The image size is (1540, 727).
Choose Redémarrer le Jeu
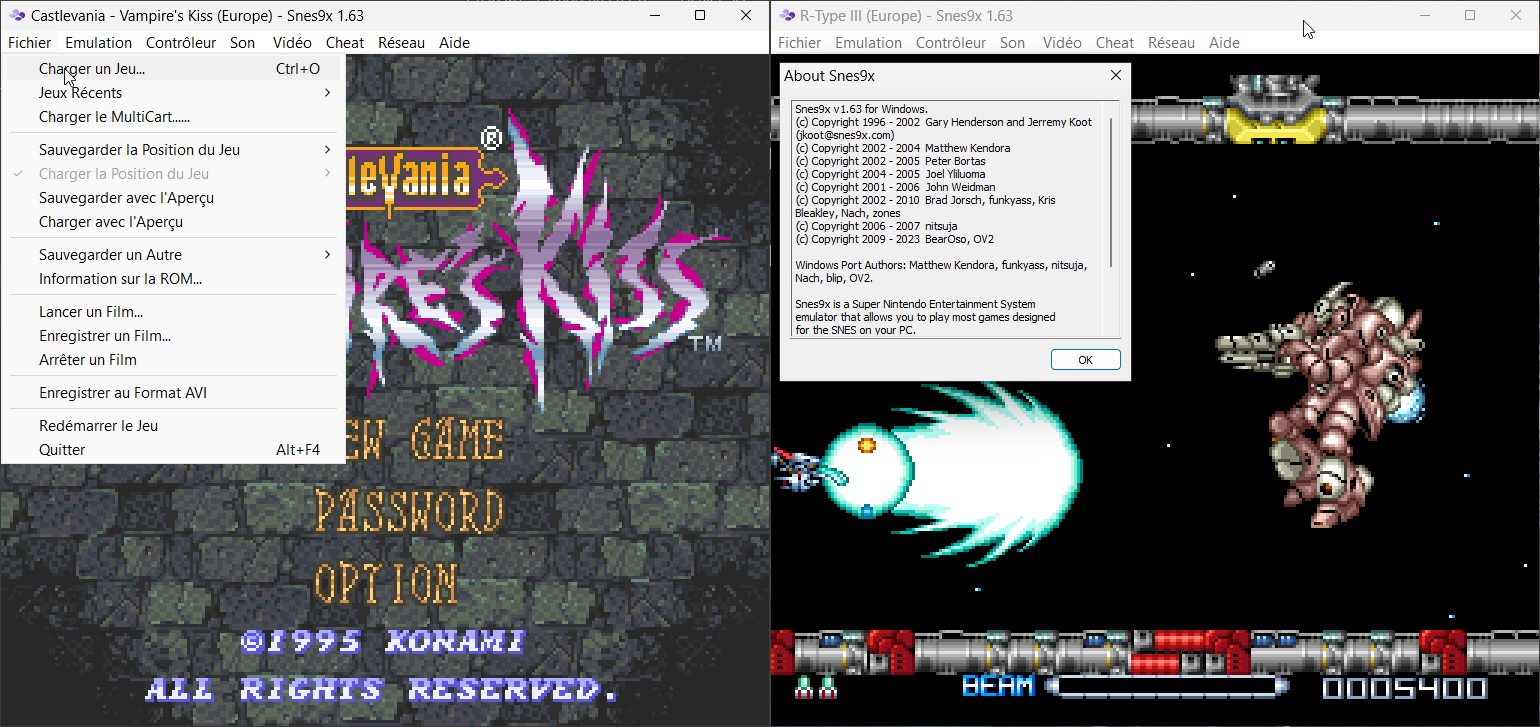pyautogui.click(x=173, y=426)
